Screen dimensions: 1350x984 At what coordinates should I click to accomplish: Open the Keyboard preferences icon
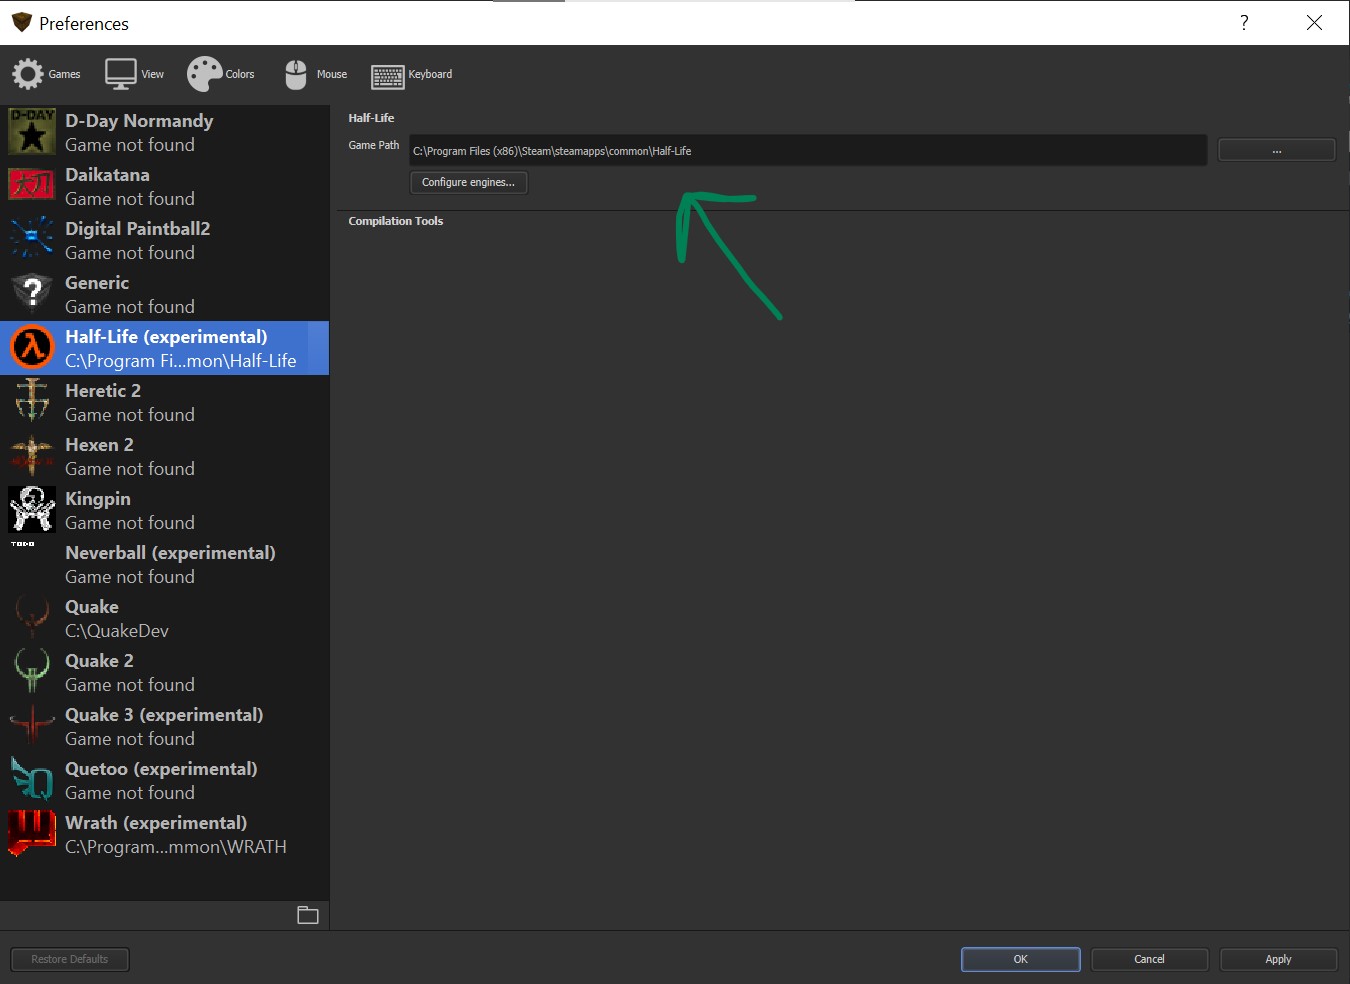[388, 76]
